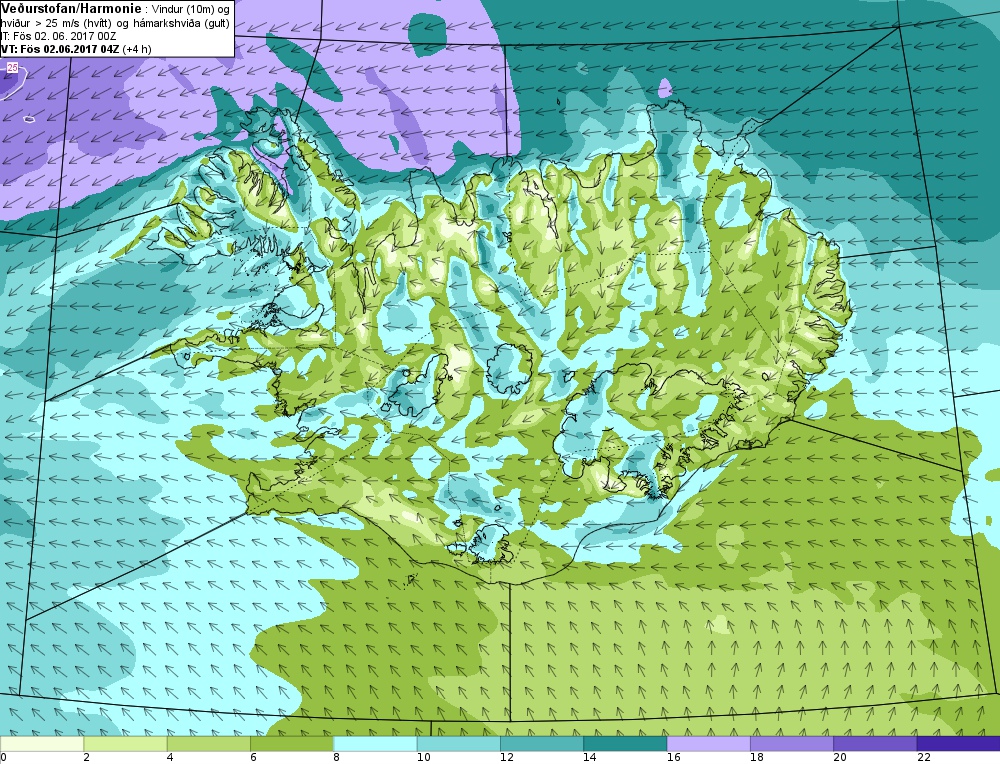Click the "18" legend scale label
Screen dimensions: 1000x764
click(756, 758)
